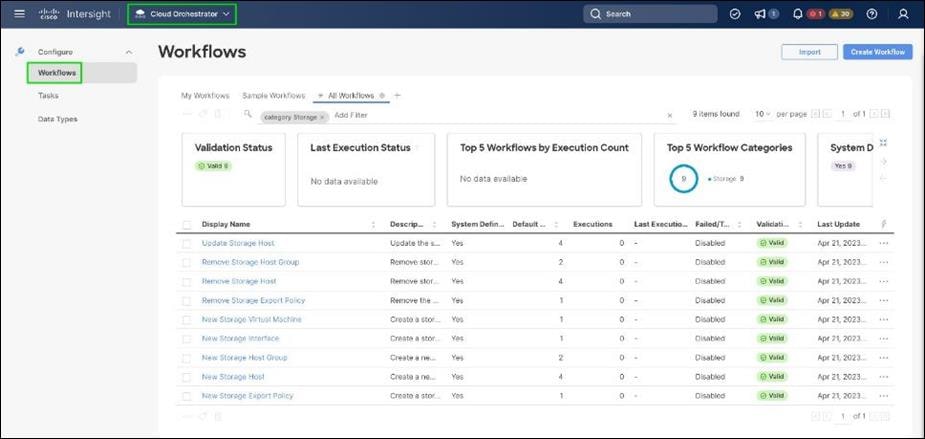
Task: Clear all filters with the X icon
Action: click(x=670, y=116)
